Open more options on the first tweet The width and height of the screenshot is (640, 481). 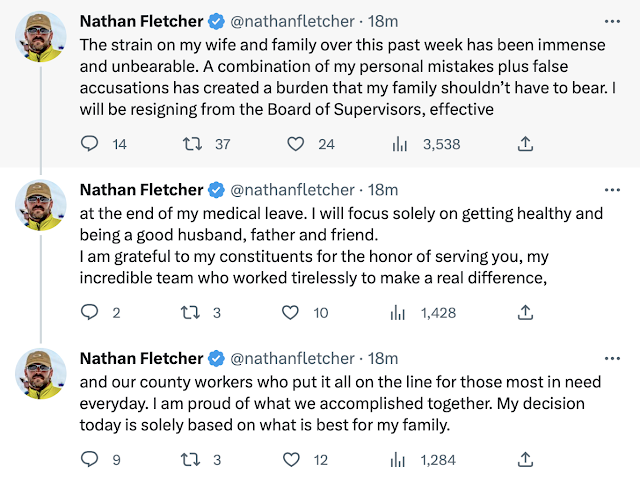[611, 21]
